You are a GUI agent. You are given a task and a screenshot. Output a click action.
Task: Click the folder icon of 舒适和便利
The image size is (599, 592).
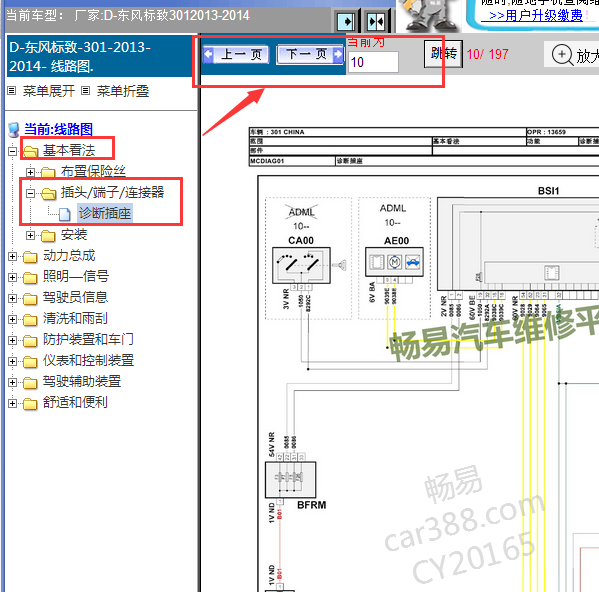pos(30,404)
